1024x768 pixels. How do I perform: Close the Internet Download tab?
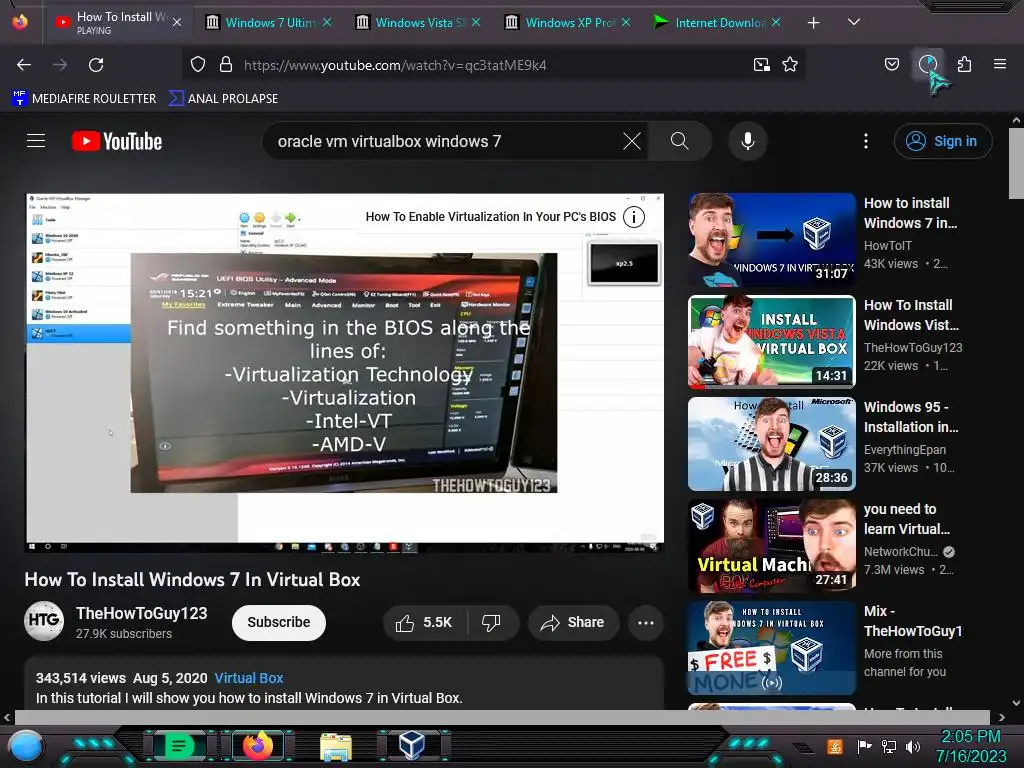[x=776, y=22]
